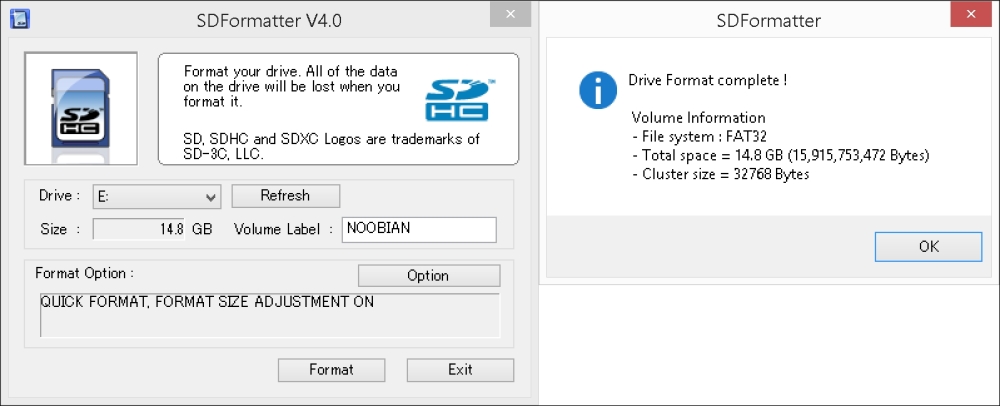Click the SDFormatter V4.0 title text
The width and height of the screenshot is (1000, 406).
(269, 20)
